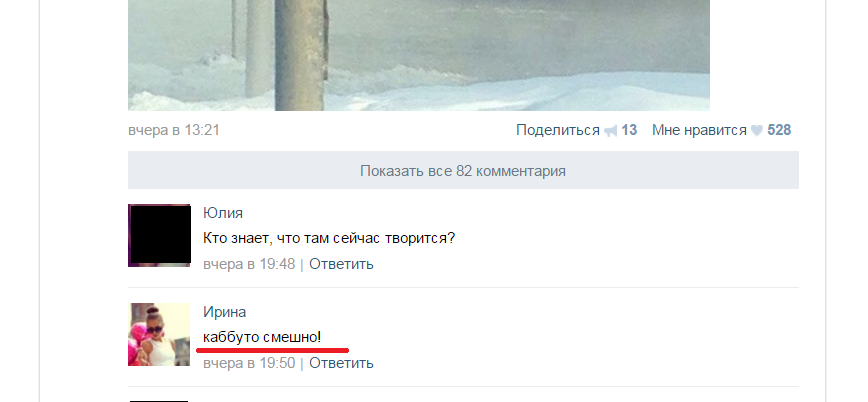Expand Показать все 82 комментария

pos(463,170)
